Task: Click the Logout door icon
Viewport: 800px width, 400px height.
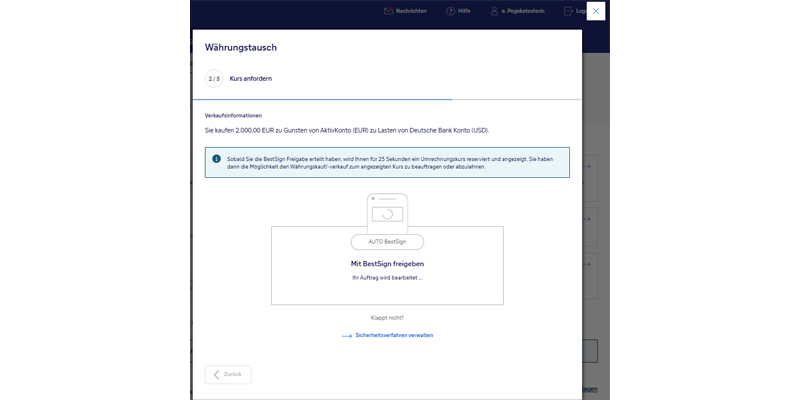Action: pos(568,11)
